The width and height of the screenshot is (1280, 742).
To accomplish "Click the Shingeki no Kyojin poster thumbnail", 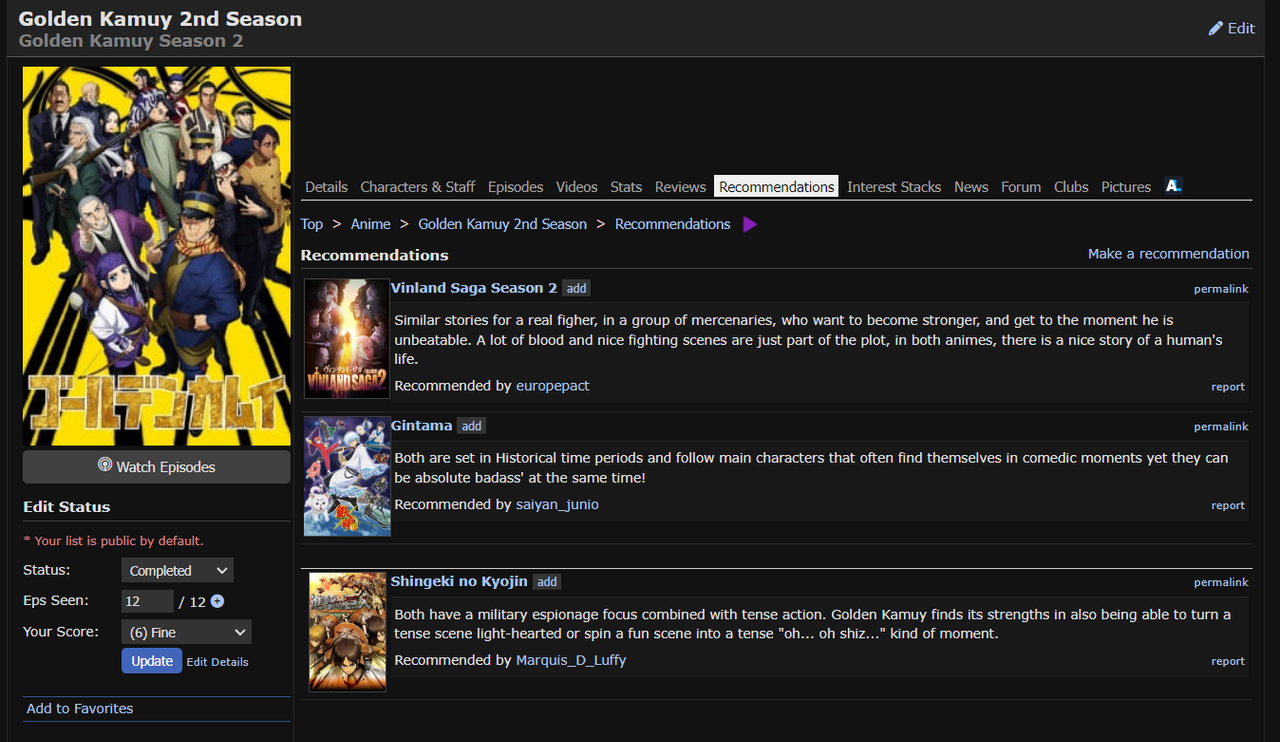I will tap(347, 632).
